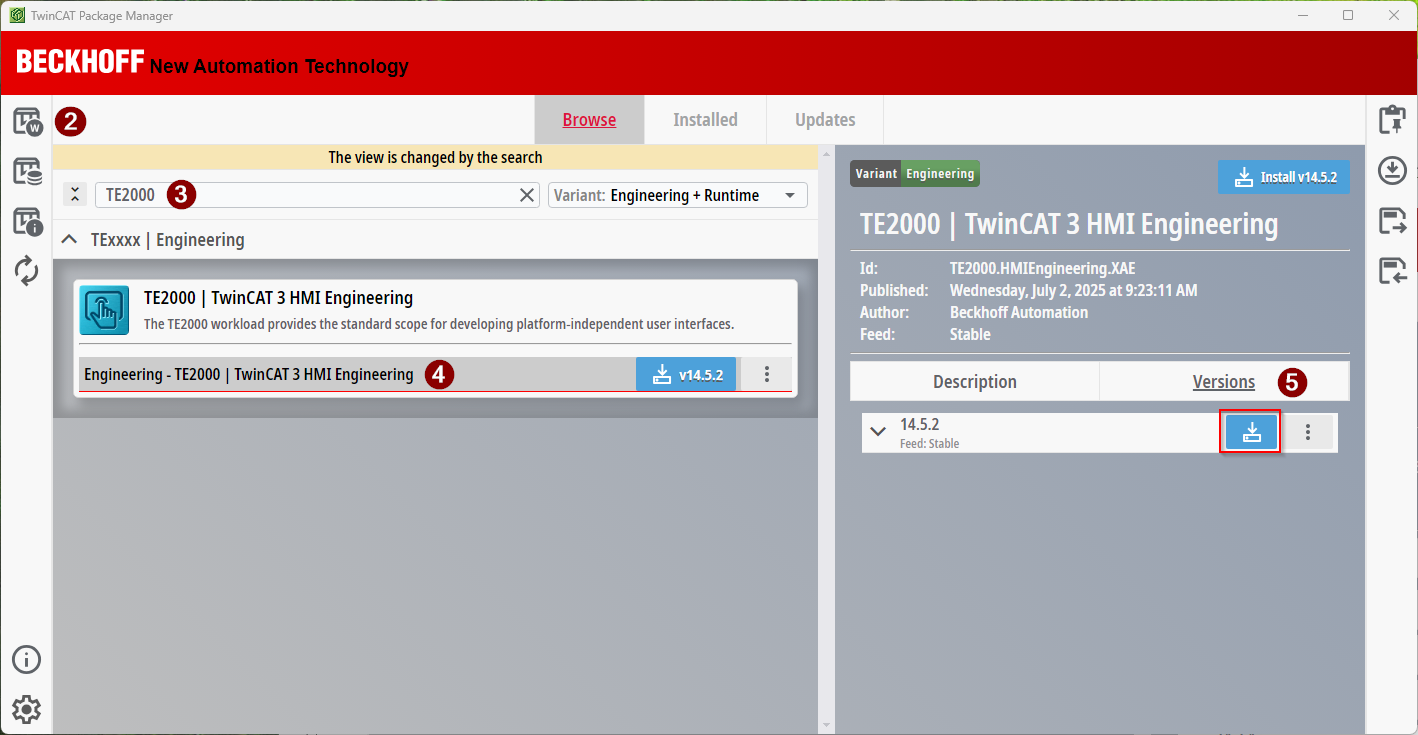Open the pinned clipboard icon in right sidebar
This screenshot has height=735, width=1418.
1392,120
